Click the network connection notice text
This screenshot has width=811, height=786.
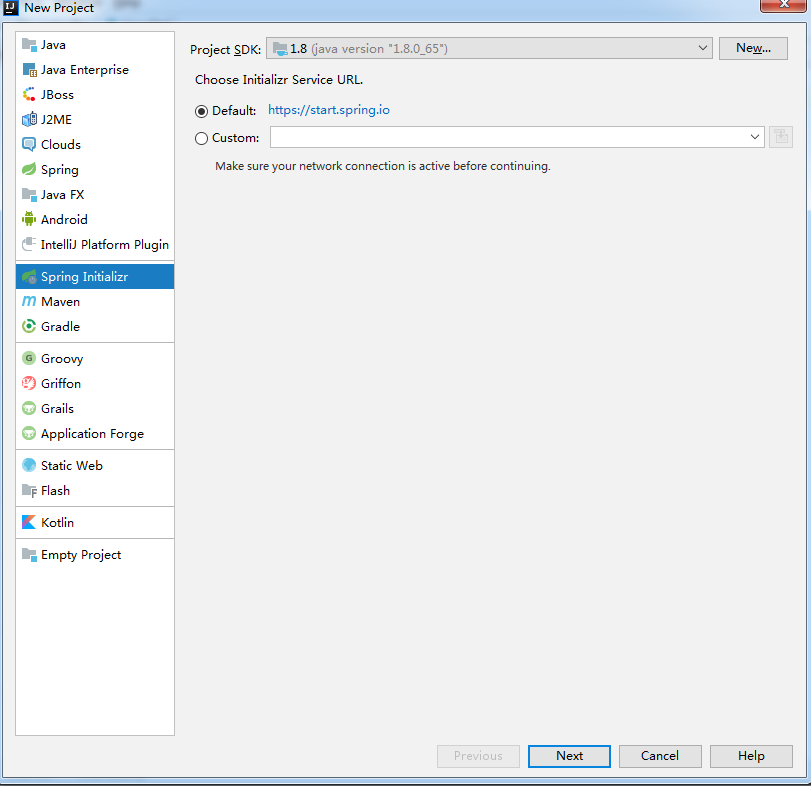383,166
